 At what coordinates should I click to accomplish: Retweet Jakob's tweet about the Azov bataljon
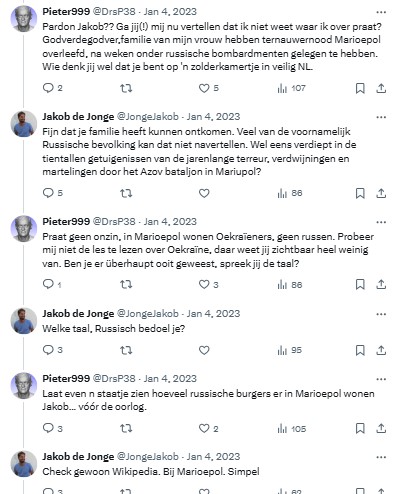click(126, 193)
